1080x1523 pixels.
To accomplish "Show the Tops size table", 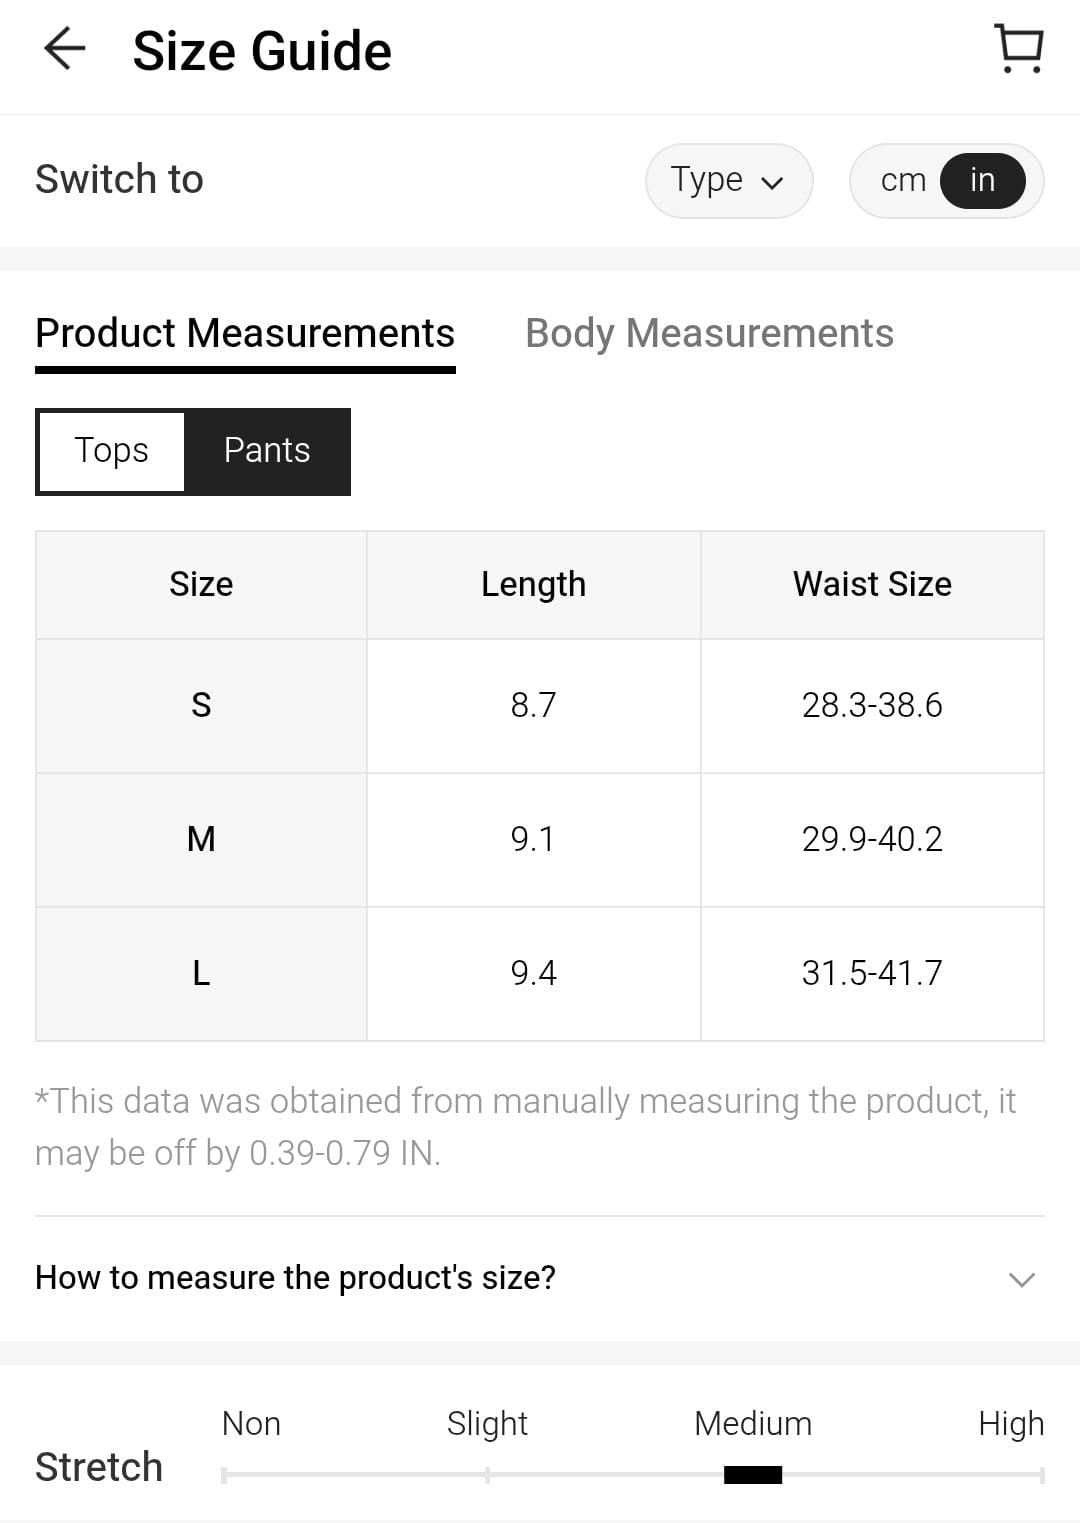I will pos(111,451).
